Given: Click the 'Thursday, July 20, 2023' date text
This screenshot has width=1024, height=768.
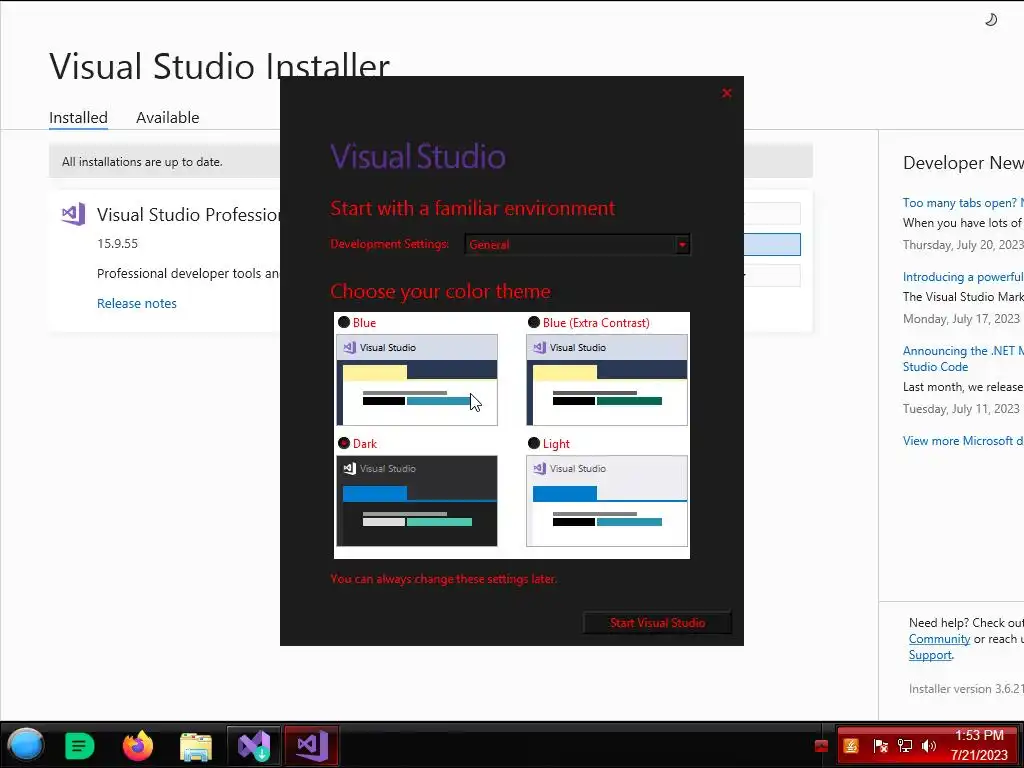Looking at the screenshot, I should coord(963,245).
